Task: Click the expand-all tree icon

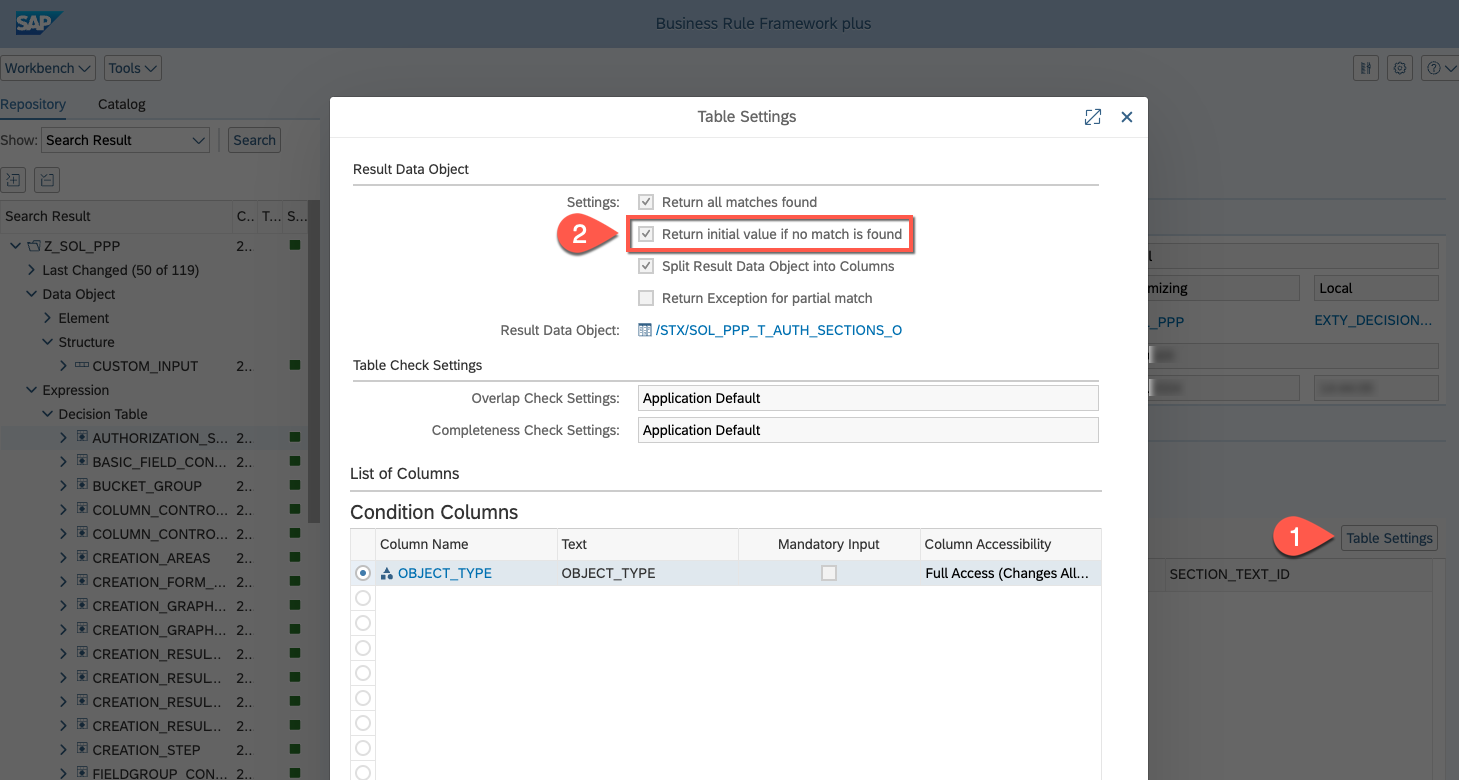Action: coord(13,180)
